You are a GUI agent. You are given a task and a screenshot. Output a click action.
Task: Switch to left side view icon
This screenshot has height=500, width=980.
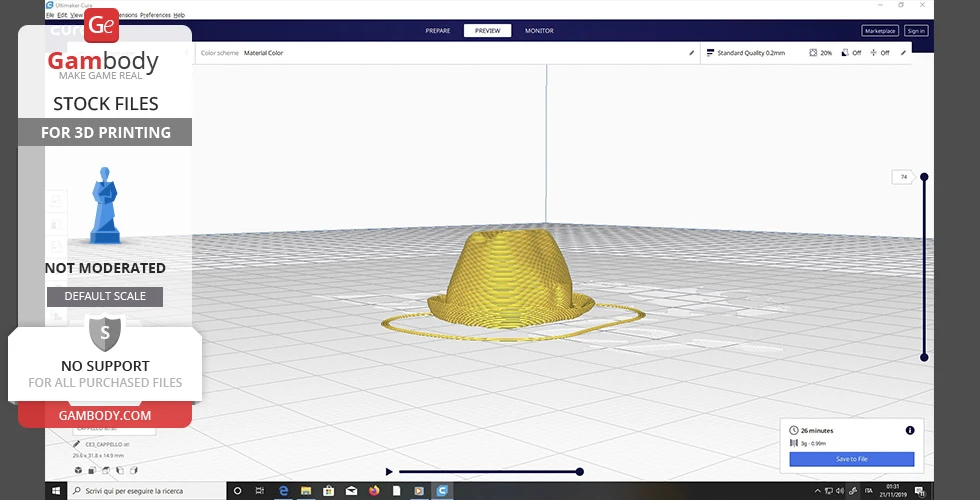tap(120, 471)
